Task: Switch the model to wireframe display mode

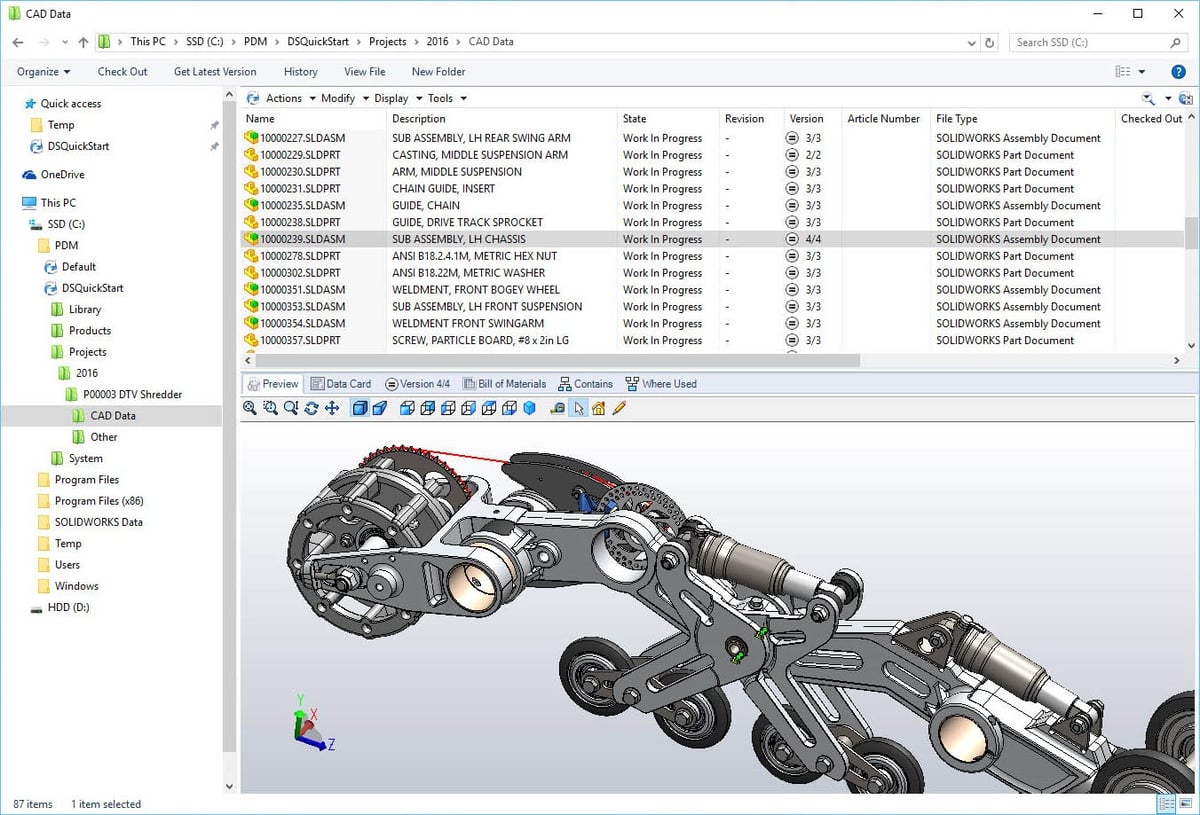Action: pyautogui.click(x=381, y=408)
